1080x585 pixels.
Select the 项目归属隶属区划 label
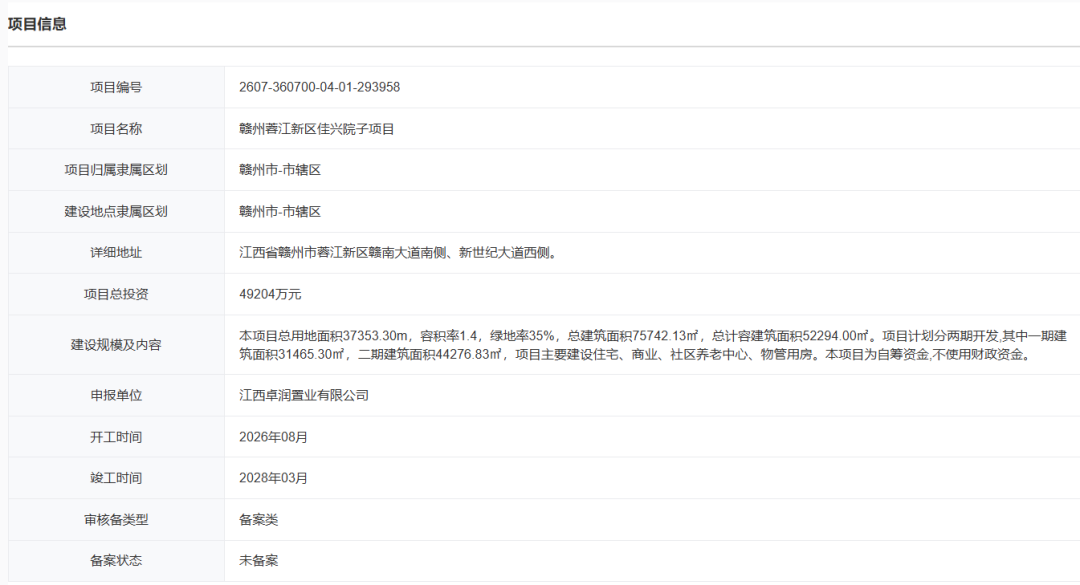tap(116, 170)
